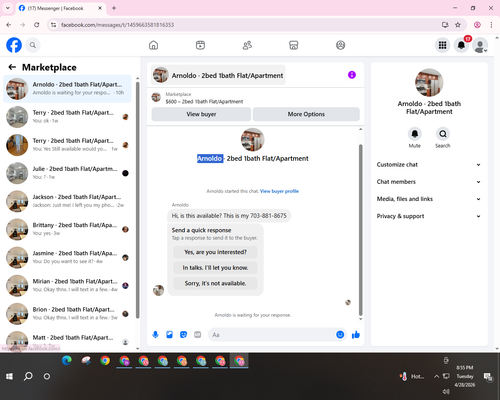500x400 pixels.
Task: Open taskbar clock showing 8:55 PM
Action: pos(465,376)
